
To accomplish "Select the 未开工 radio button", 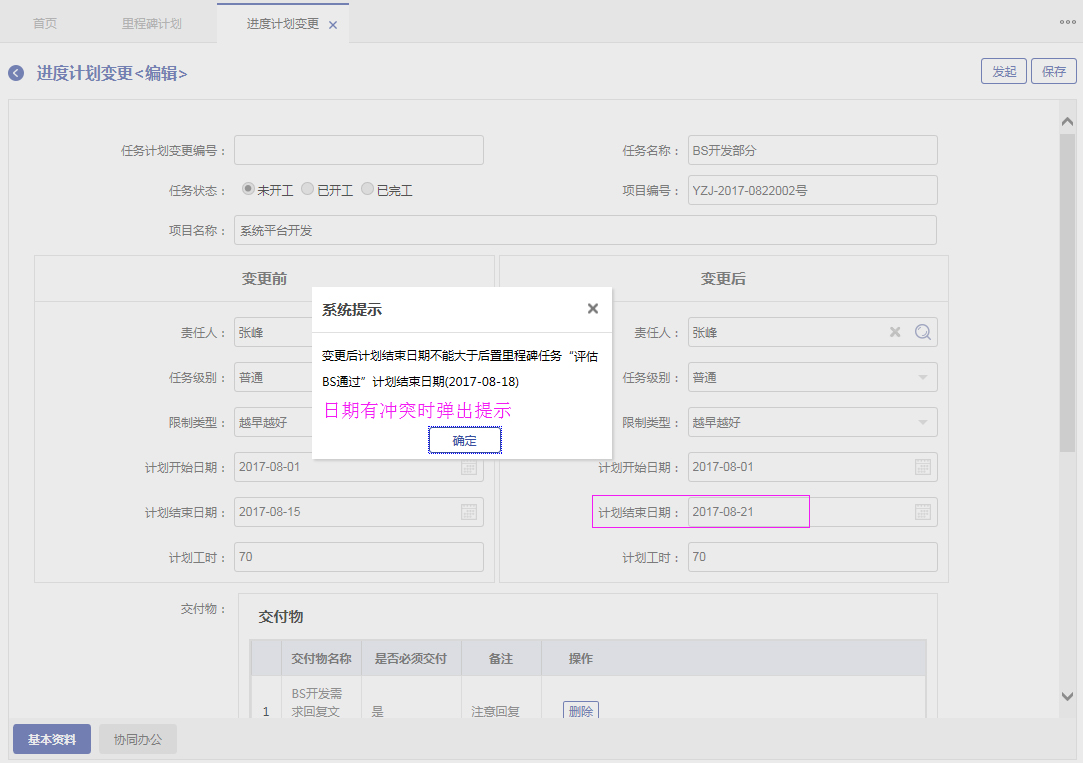I will click(248, 189).
